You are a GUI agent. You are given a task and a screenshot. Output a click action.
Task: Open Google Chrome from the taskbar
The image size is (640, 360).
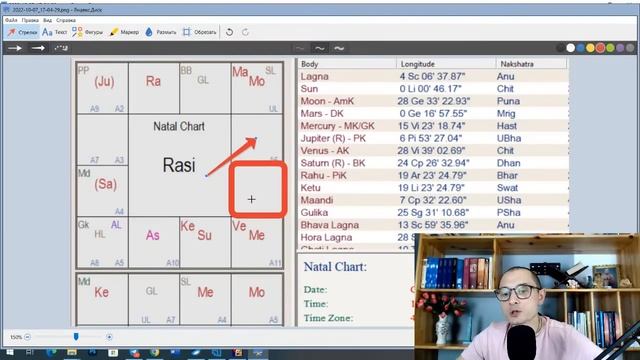click(155, 353)
